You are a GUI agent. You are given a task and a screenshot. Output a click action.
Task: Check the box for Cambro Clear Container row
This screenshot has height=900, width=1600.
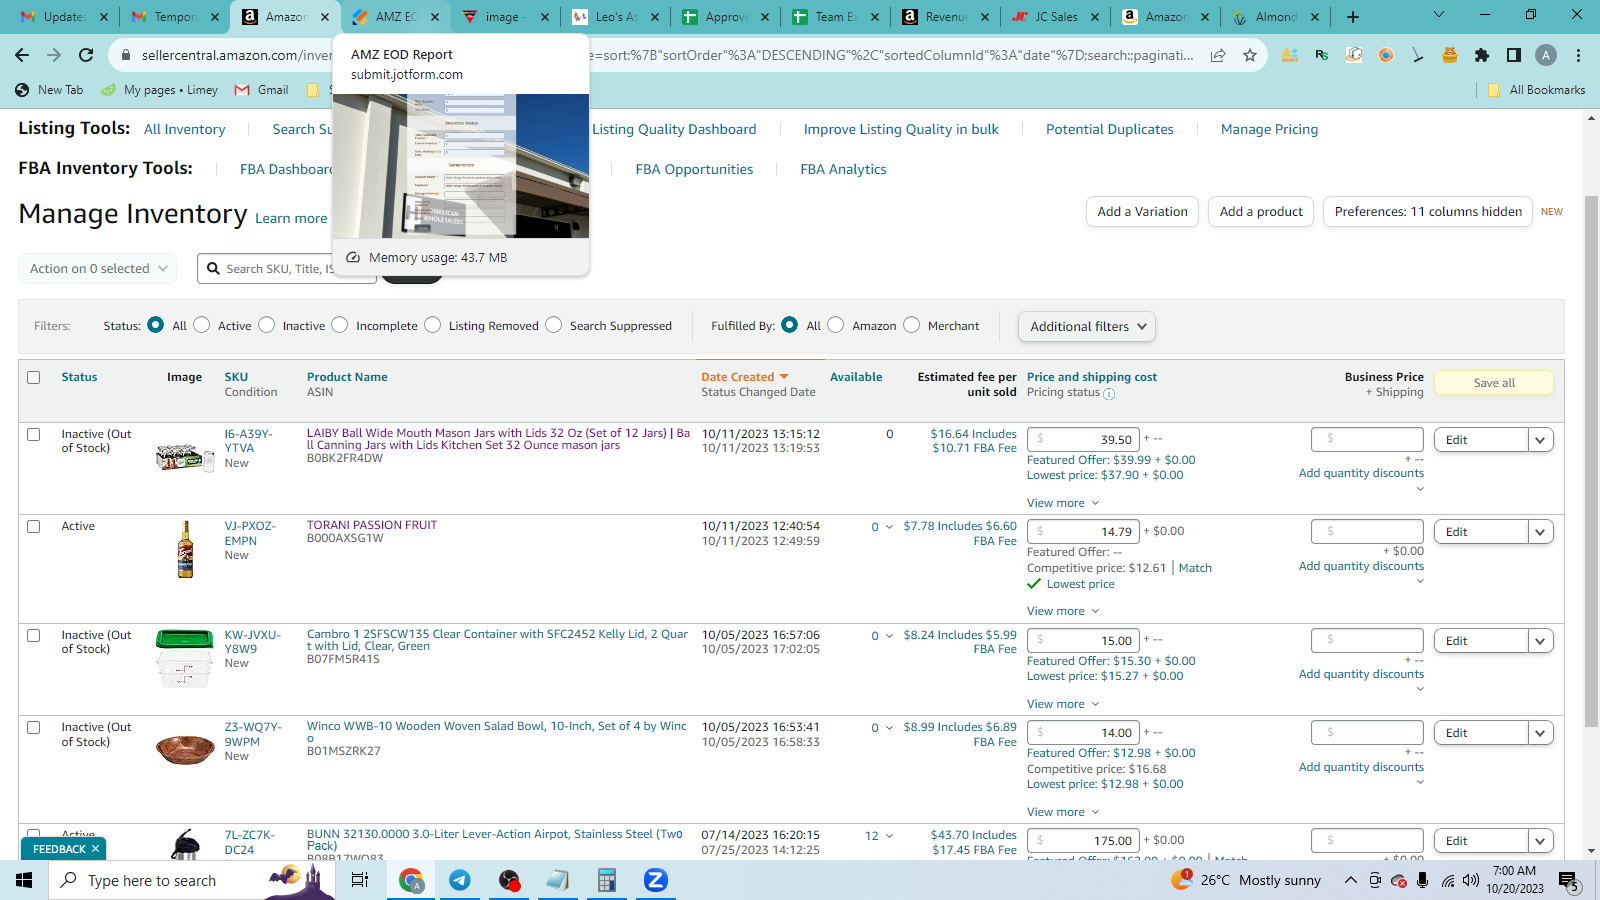34,636
